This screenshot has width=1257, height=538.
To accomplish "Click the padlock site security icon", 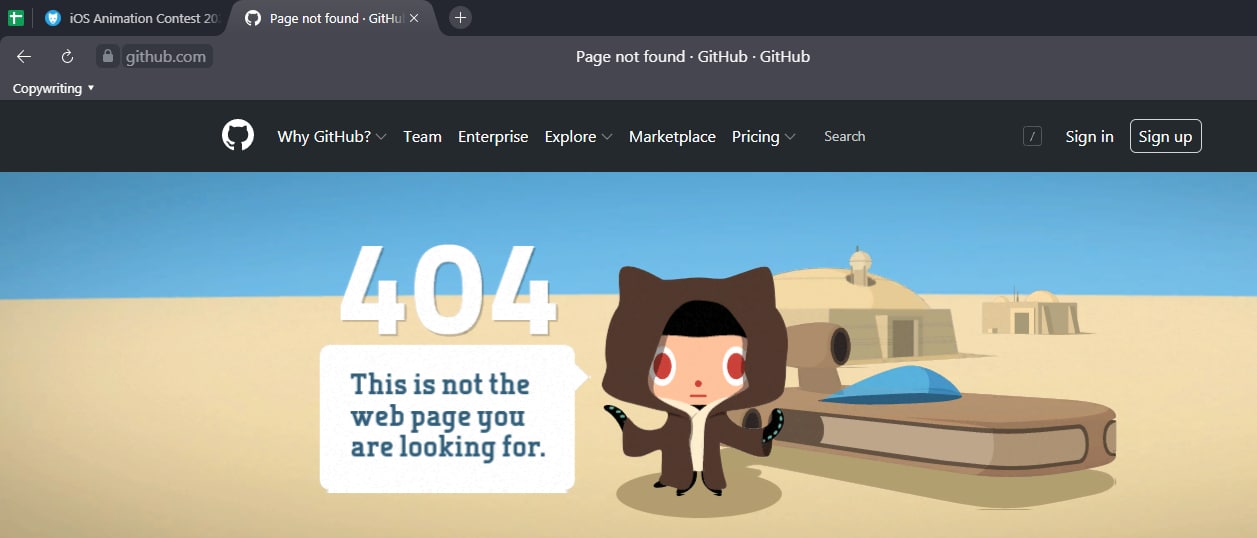I will 108,56.
